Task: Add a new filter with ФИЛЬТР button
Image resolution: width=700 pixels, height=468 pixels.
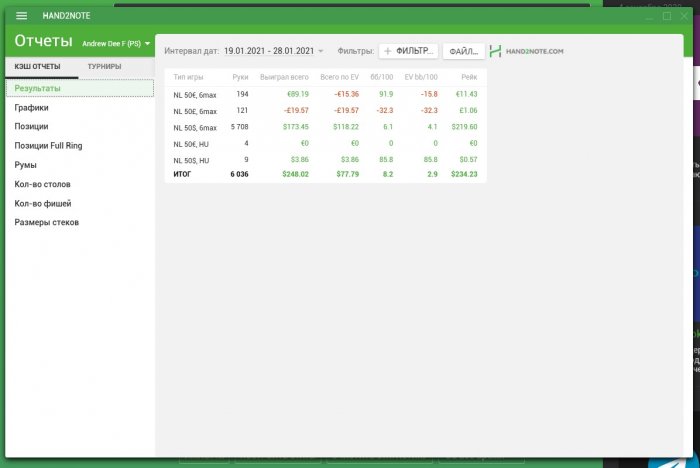Action: [408, 51]
